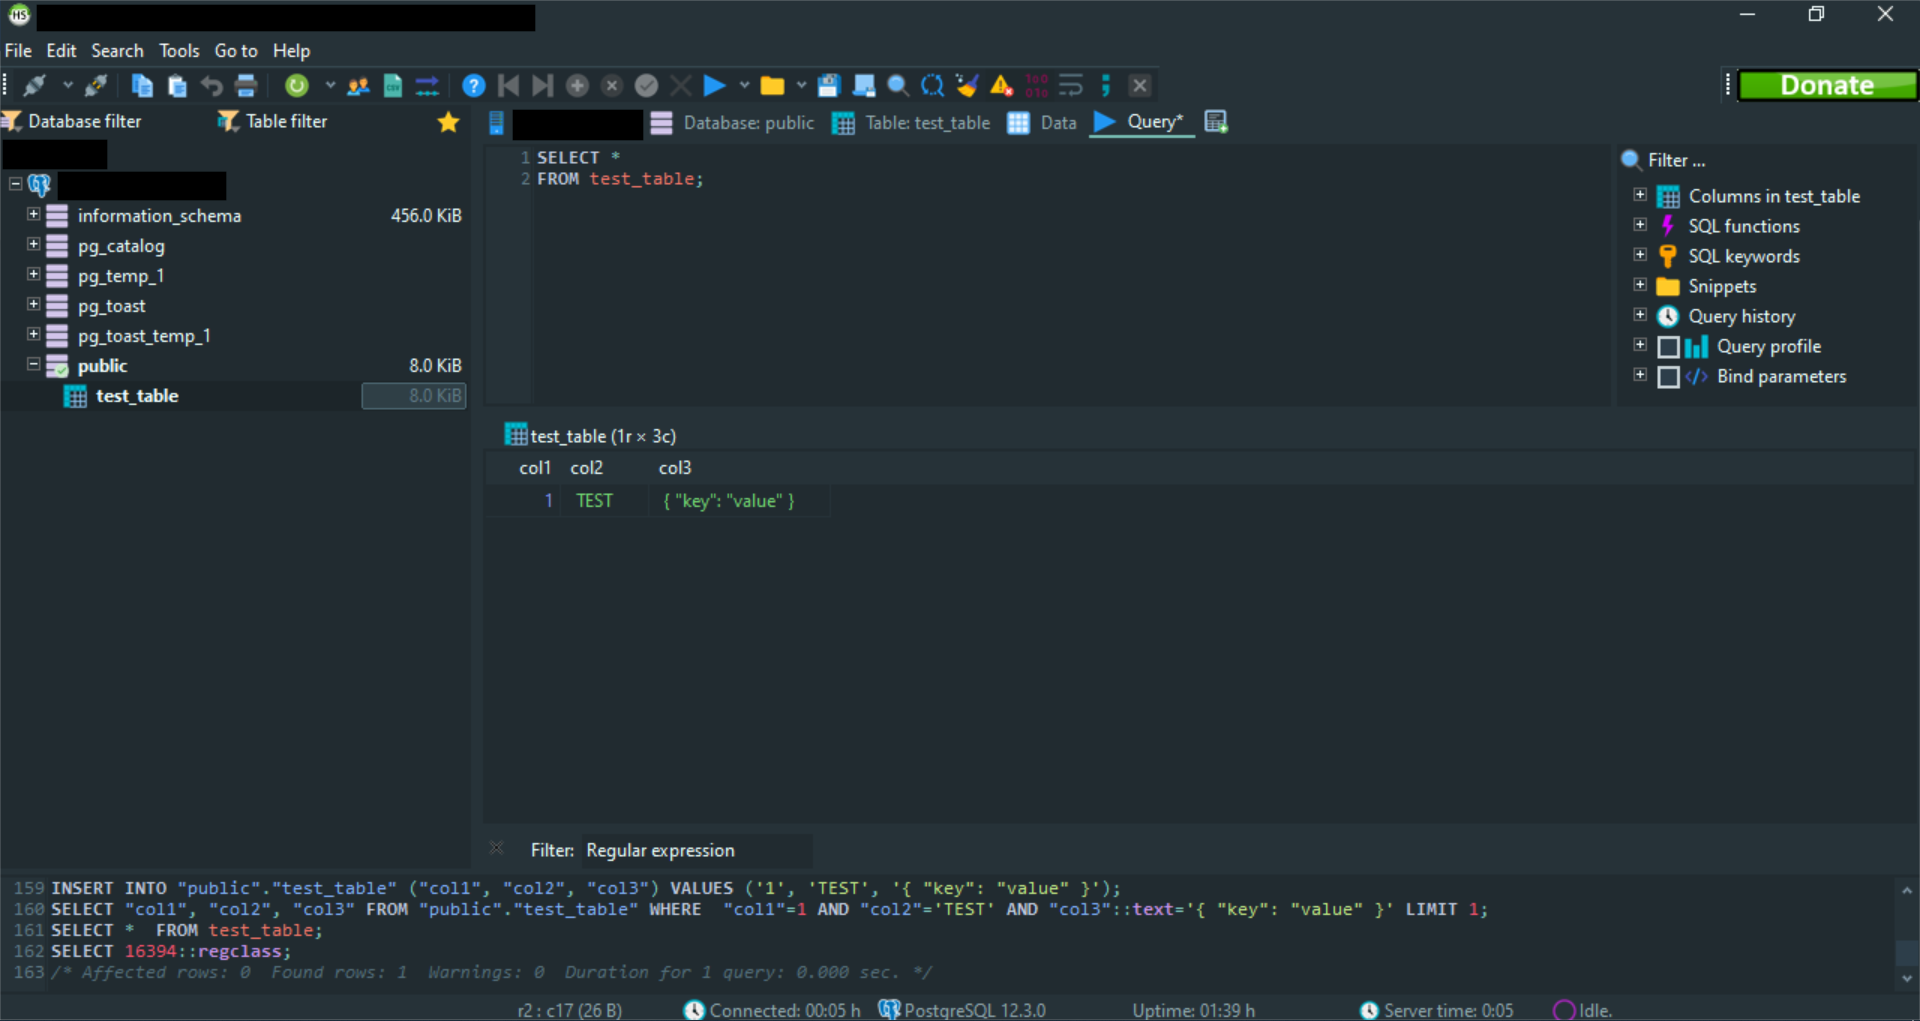Click the yellow favorites star icon
The width and height of the screenshot is (1920, 1021).
pyautogui.click(x=448, y=122)
